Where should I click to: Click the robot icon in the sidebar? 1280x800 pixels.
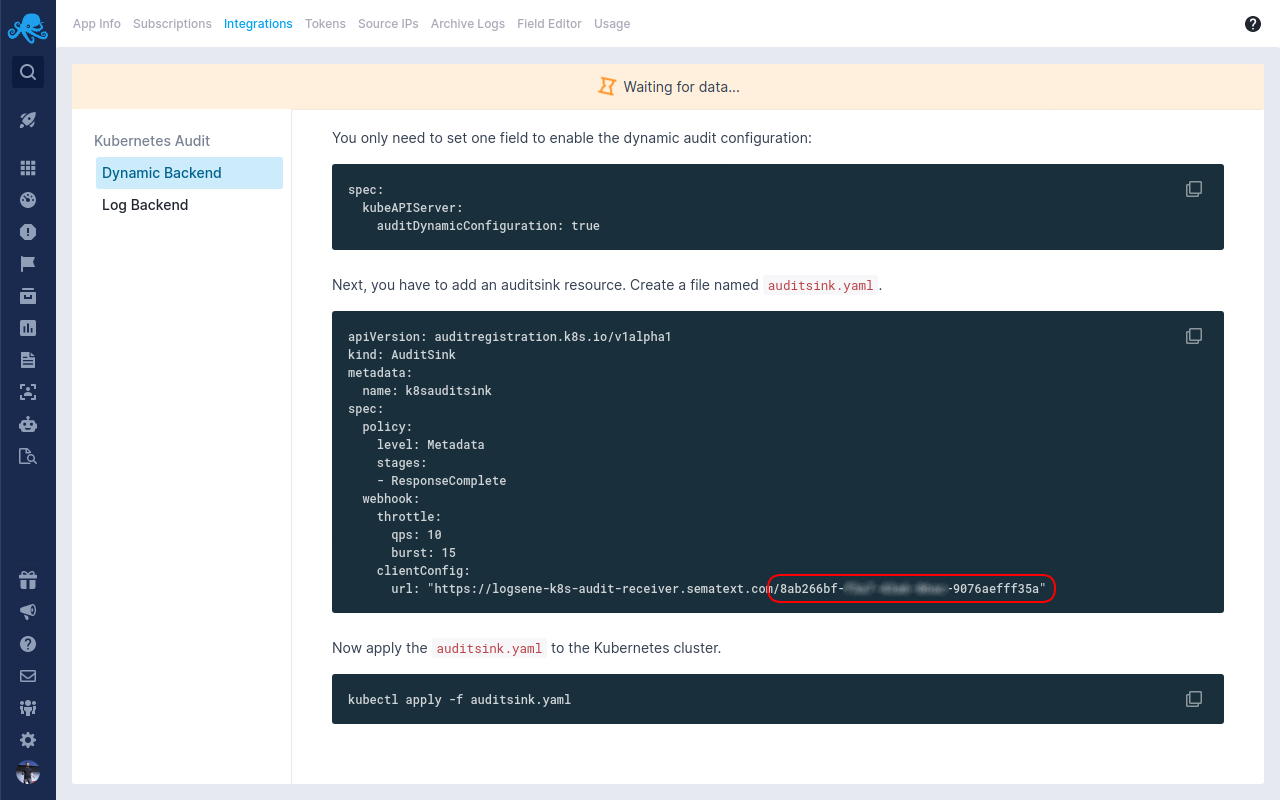[28, 424]
